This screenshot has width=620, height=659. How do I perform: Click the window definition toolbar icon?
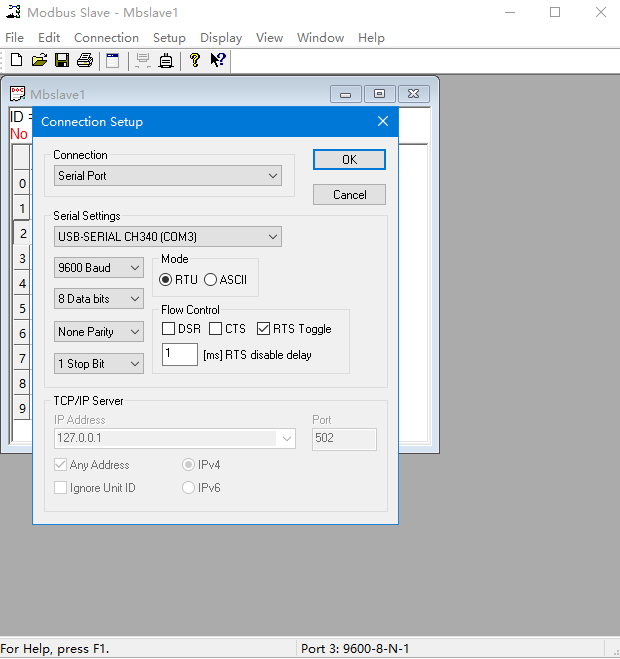click(x=113, y=61)
